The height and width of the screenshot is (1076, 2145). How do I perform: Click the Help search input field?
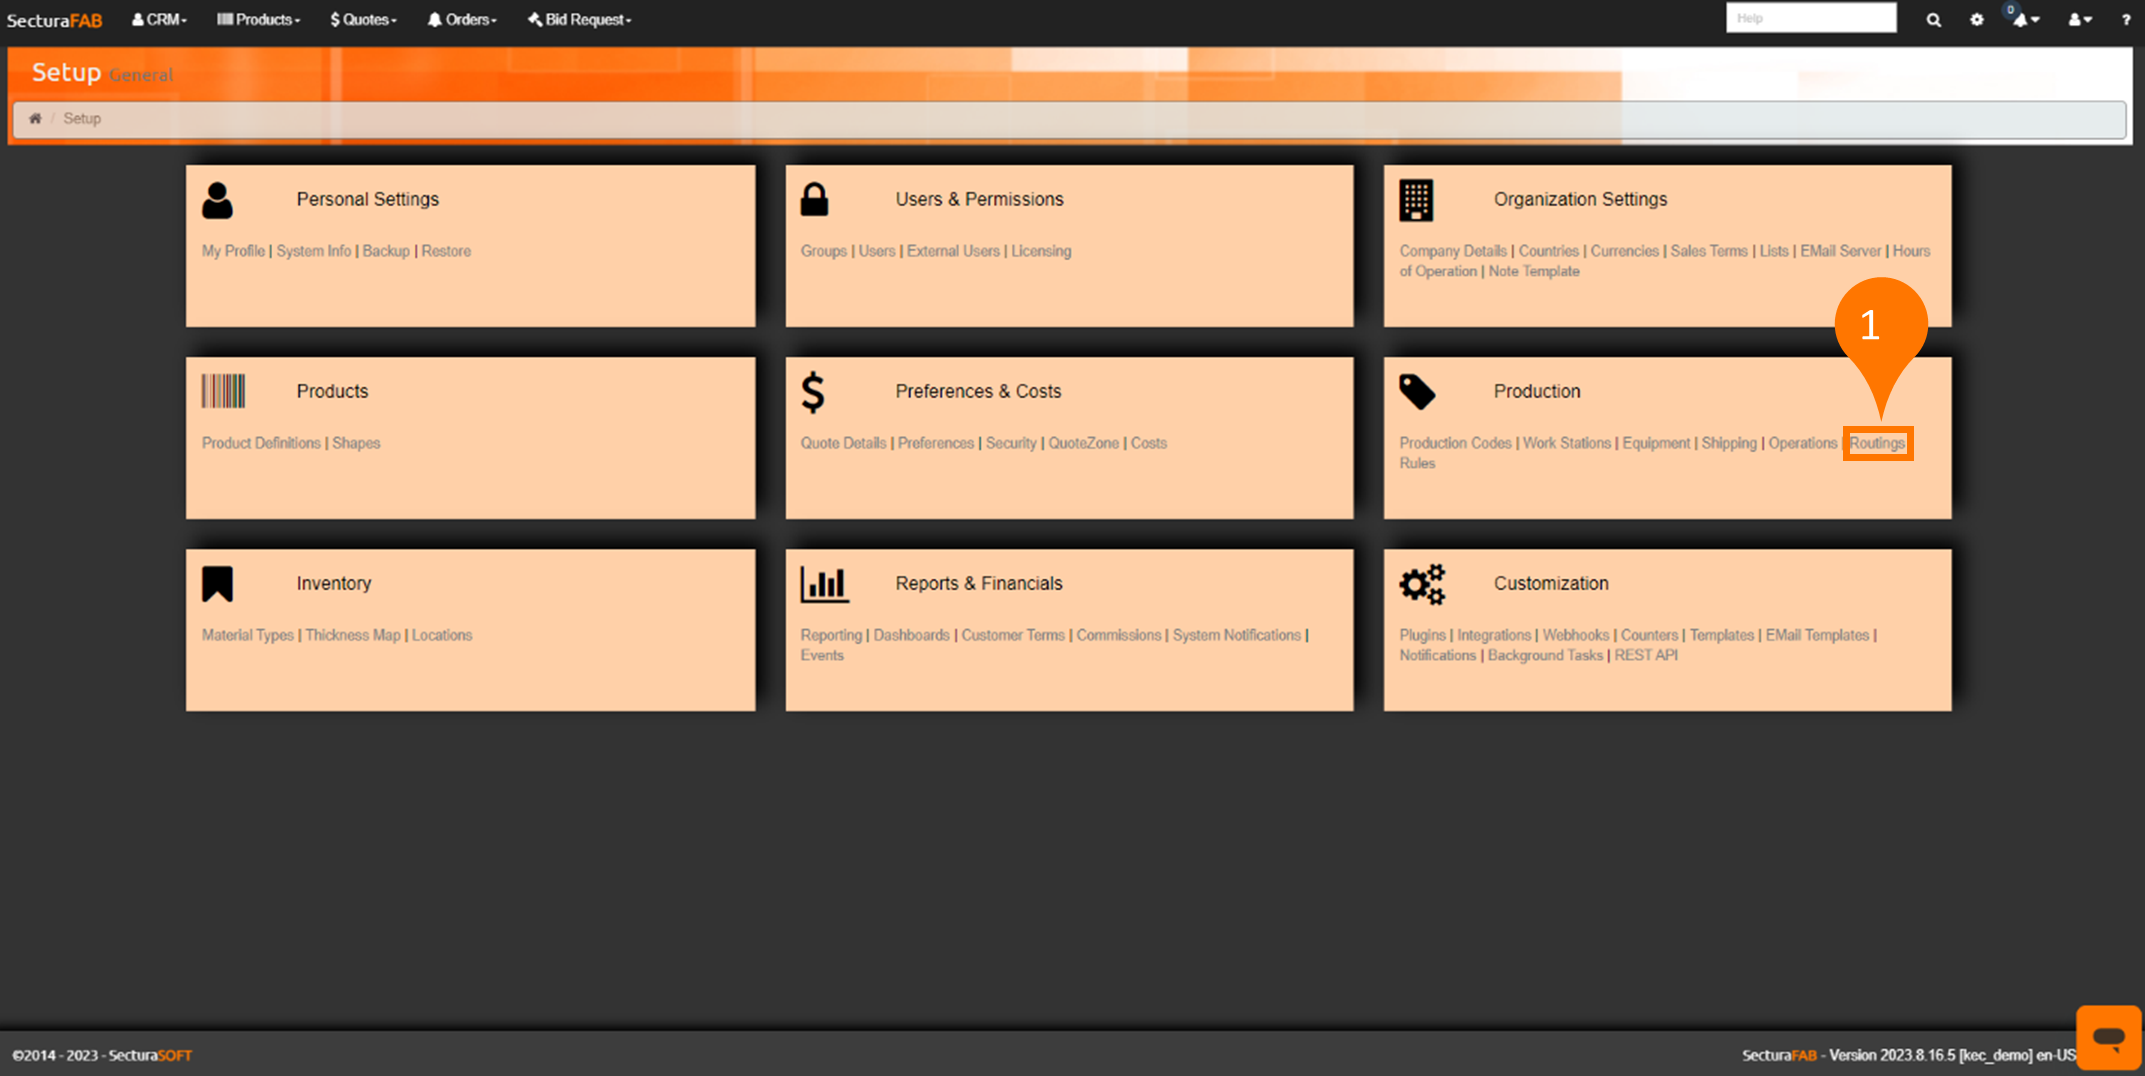tap(1810, 18)
